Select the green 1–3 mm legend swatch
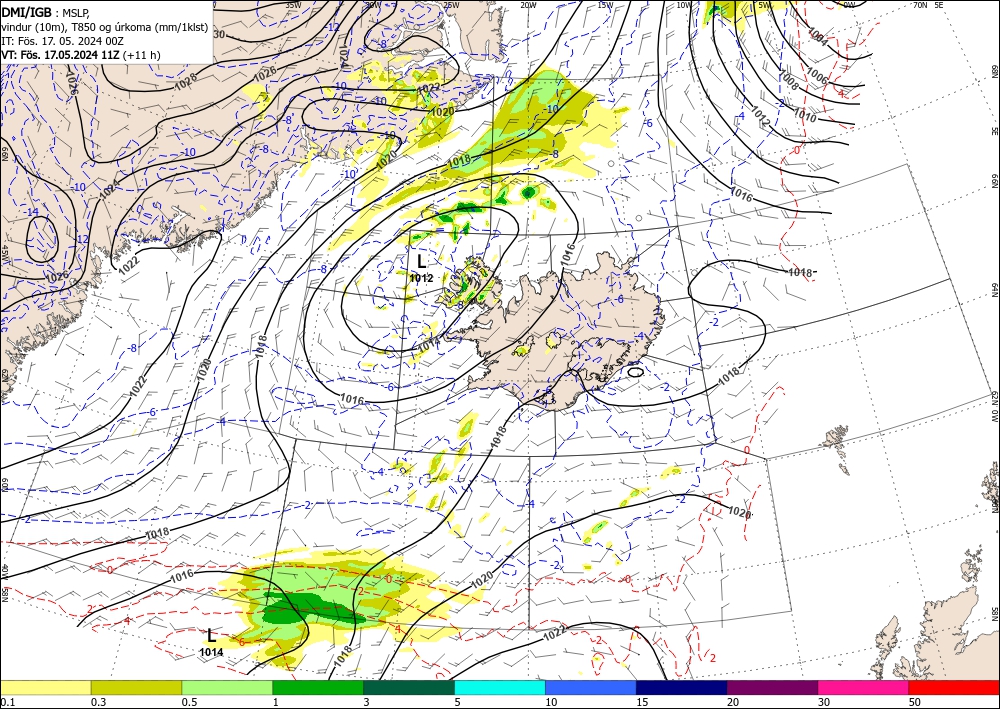1000x709 pixels. click(x=318, y=687)
